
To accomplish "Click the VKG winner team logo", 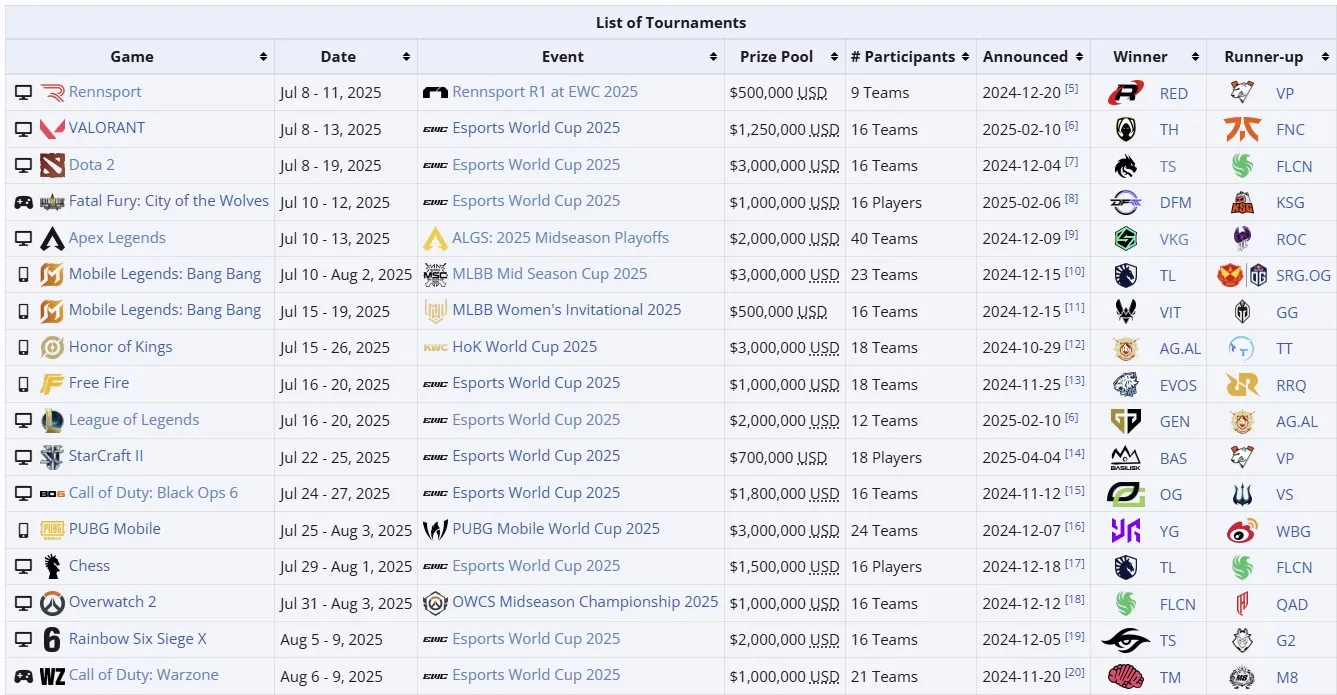I will [x=1127, y=239].
